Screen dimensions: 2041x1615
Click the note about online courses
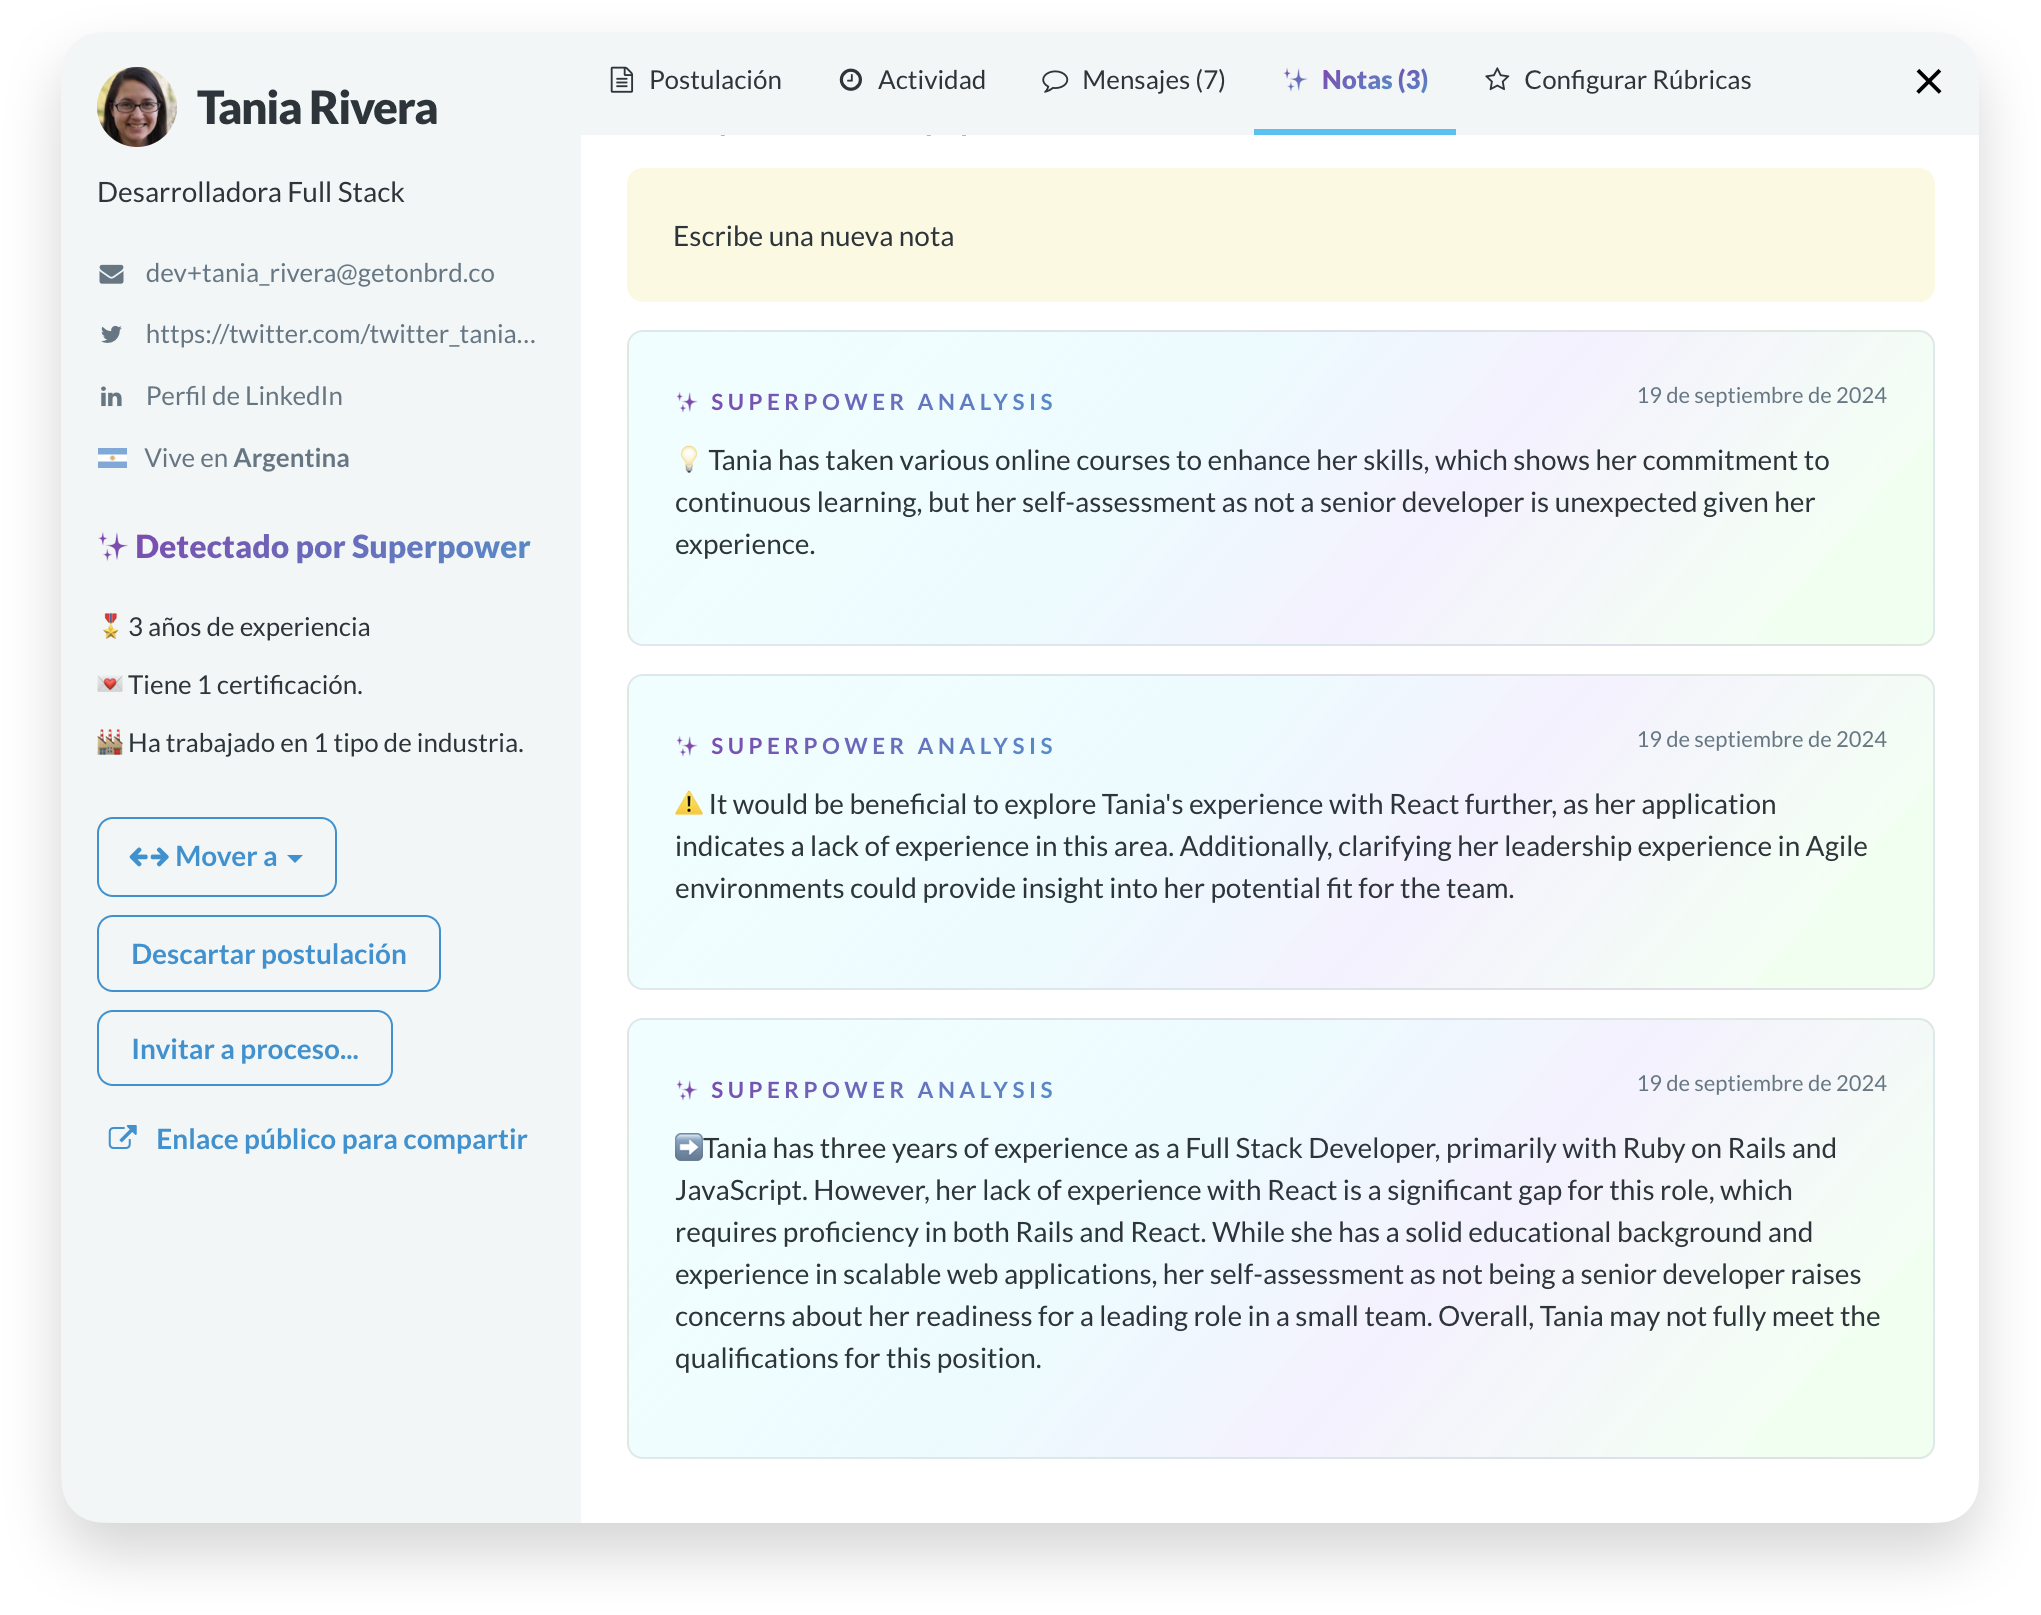(1280, 488)
